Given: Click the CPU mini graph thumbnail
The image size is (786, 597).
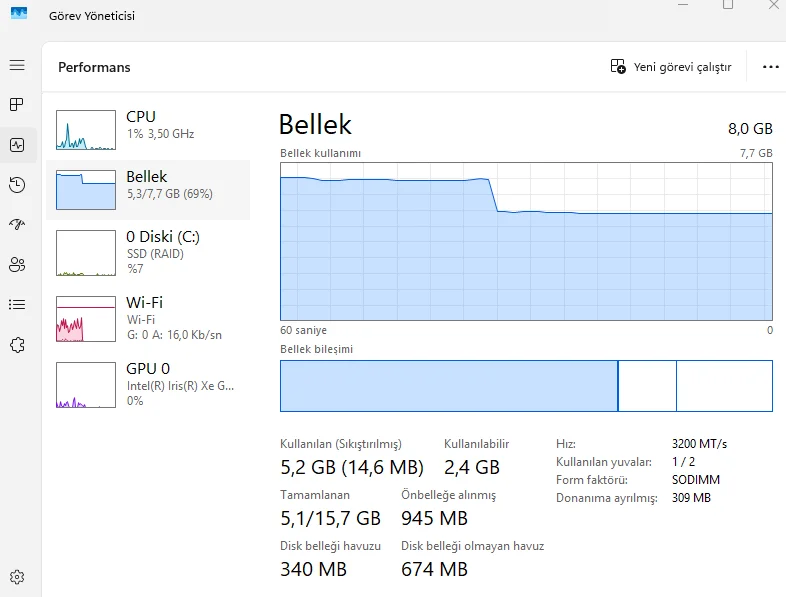Looking at the screenshot, I should click(x=86, y=130).
